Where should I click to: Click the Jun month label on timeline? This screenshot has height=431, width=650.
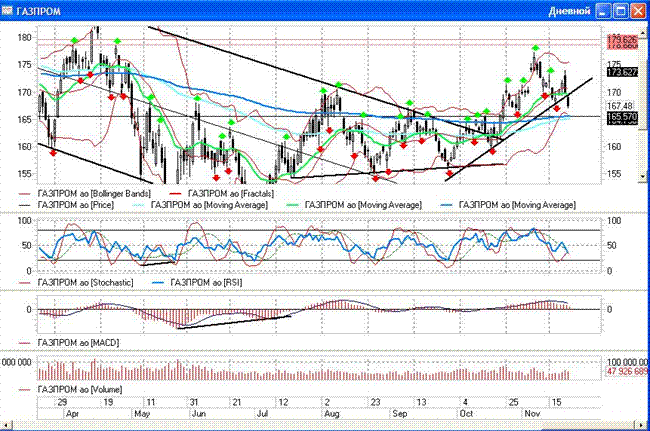(199, 413)
